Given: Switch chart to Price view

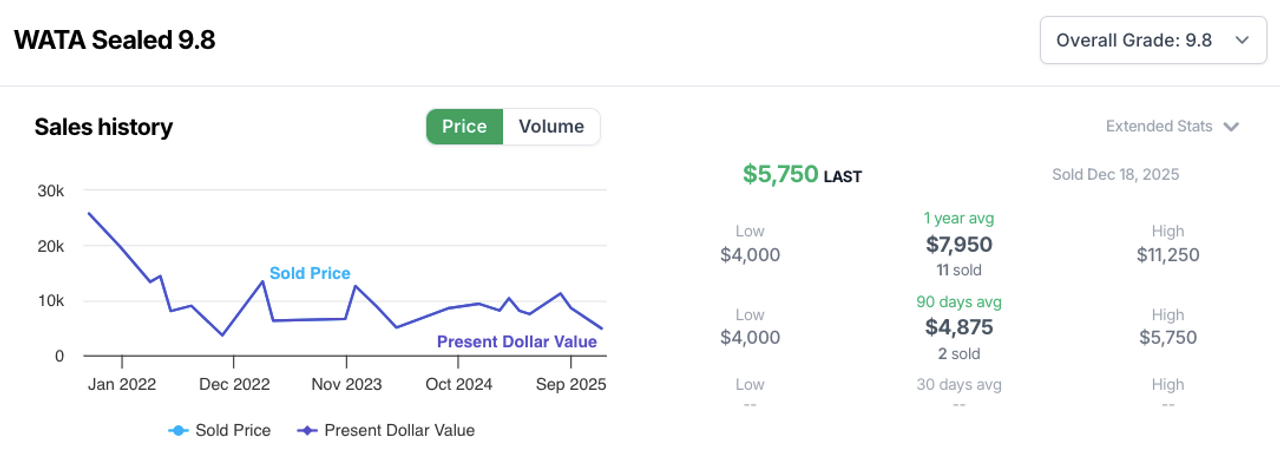Looking at the screenshot, I should click(x=464, y=127).
